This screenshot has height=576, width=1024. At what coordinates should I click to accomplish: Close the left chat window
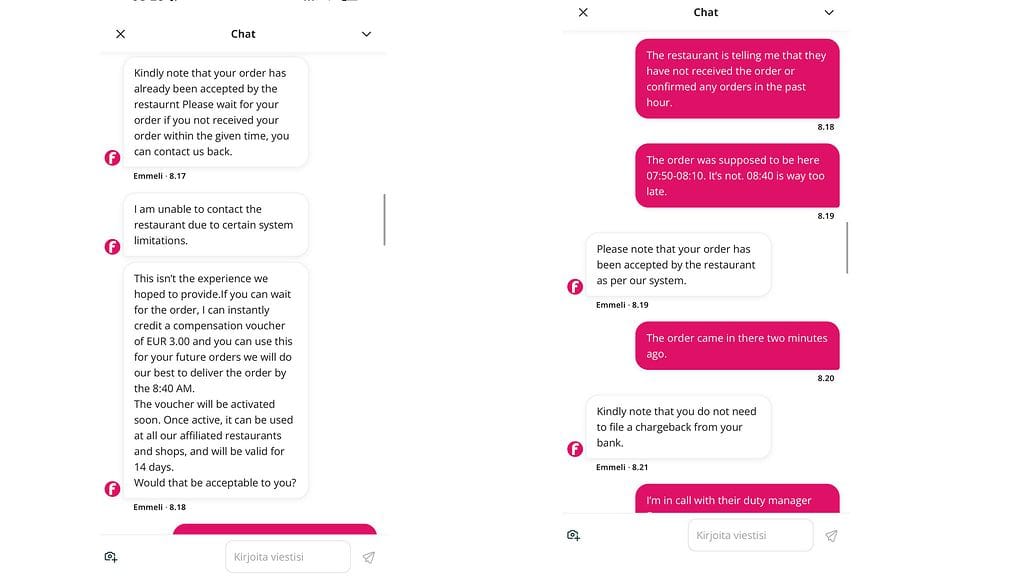click(x=120, y=34)
